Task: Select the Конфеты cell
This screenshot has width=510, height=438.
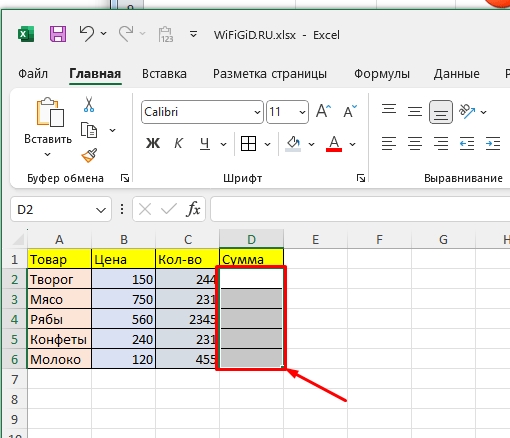Action: 59,339
